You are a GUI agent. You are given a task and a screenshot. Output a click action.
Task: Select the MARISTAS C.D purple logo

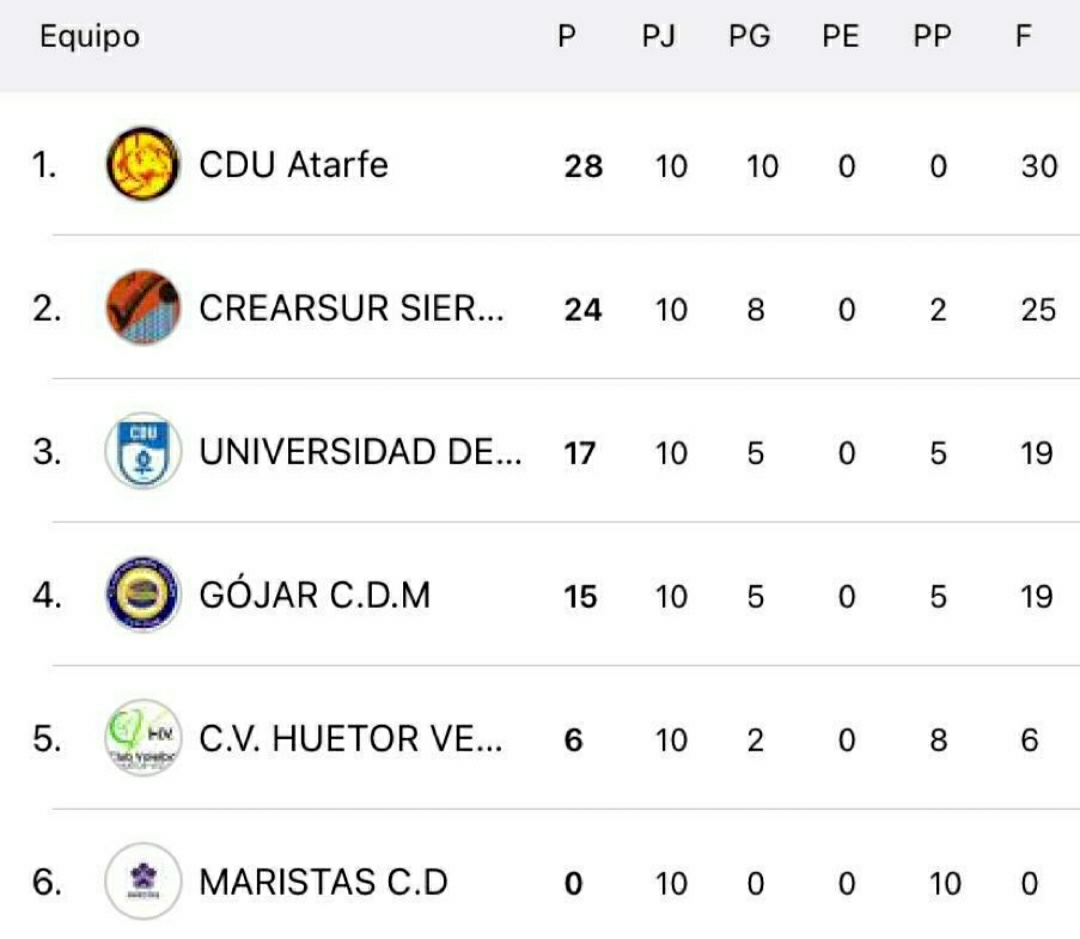click(143, 881)
